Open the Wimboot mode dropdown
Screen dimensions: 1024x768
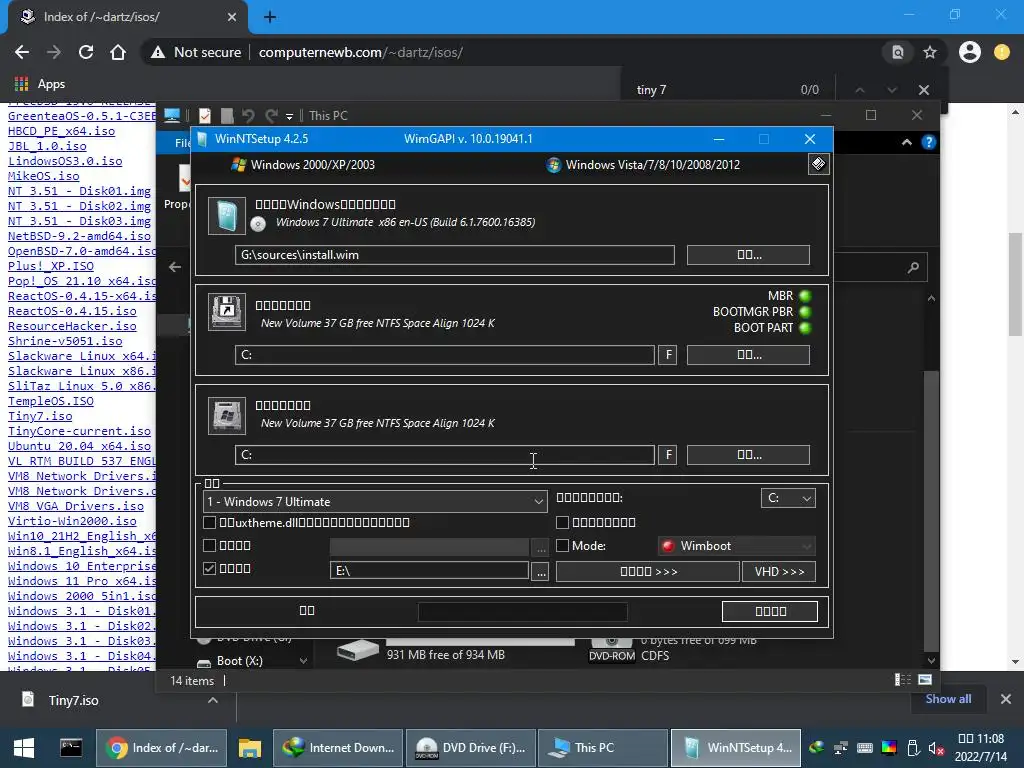(x=737, y=546)
